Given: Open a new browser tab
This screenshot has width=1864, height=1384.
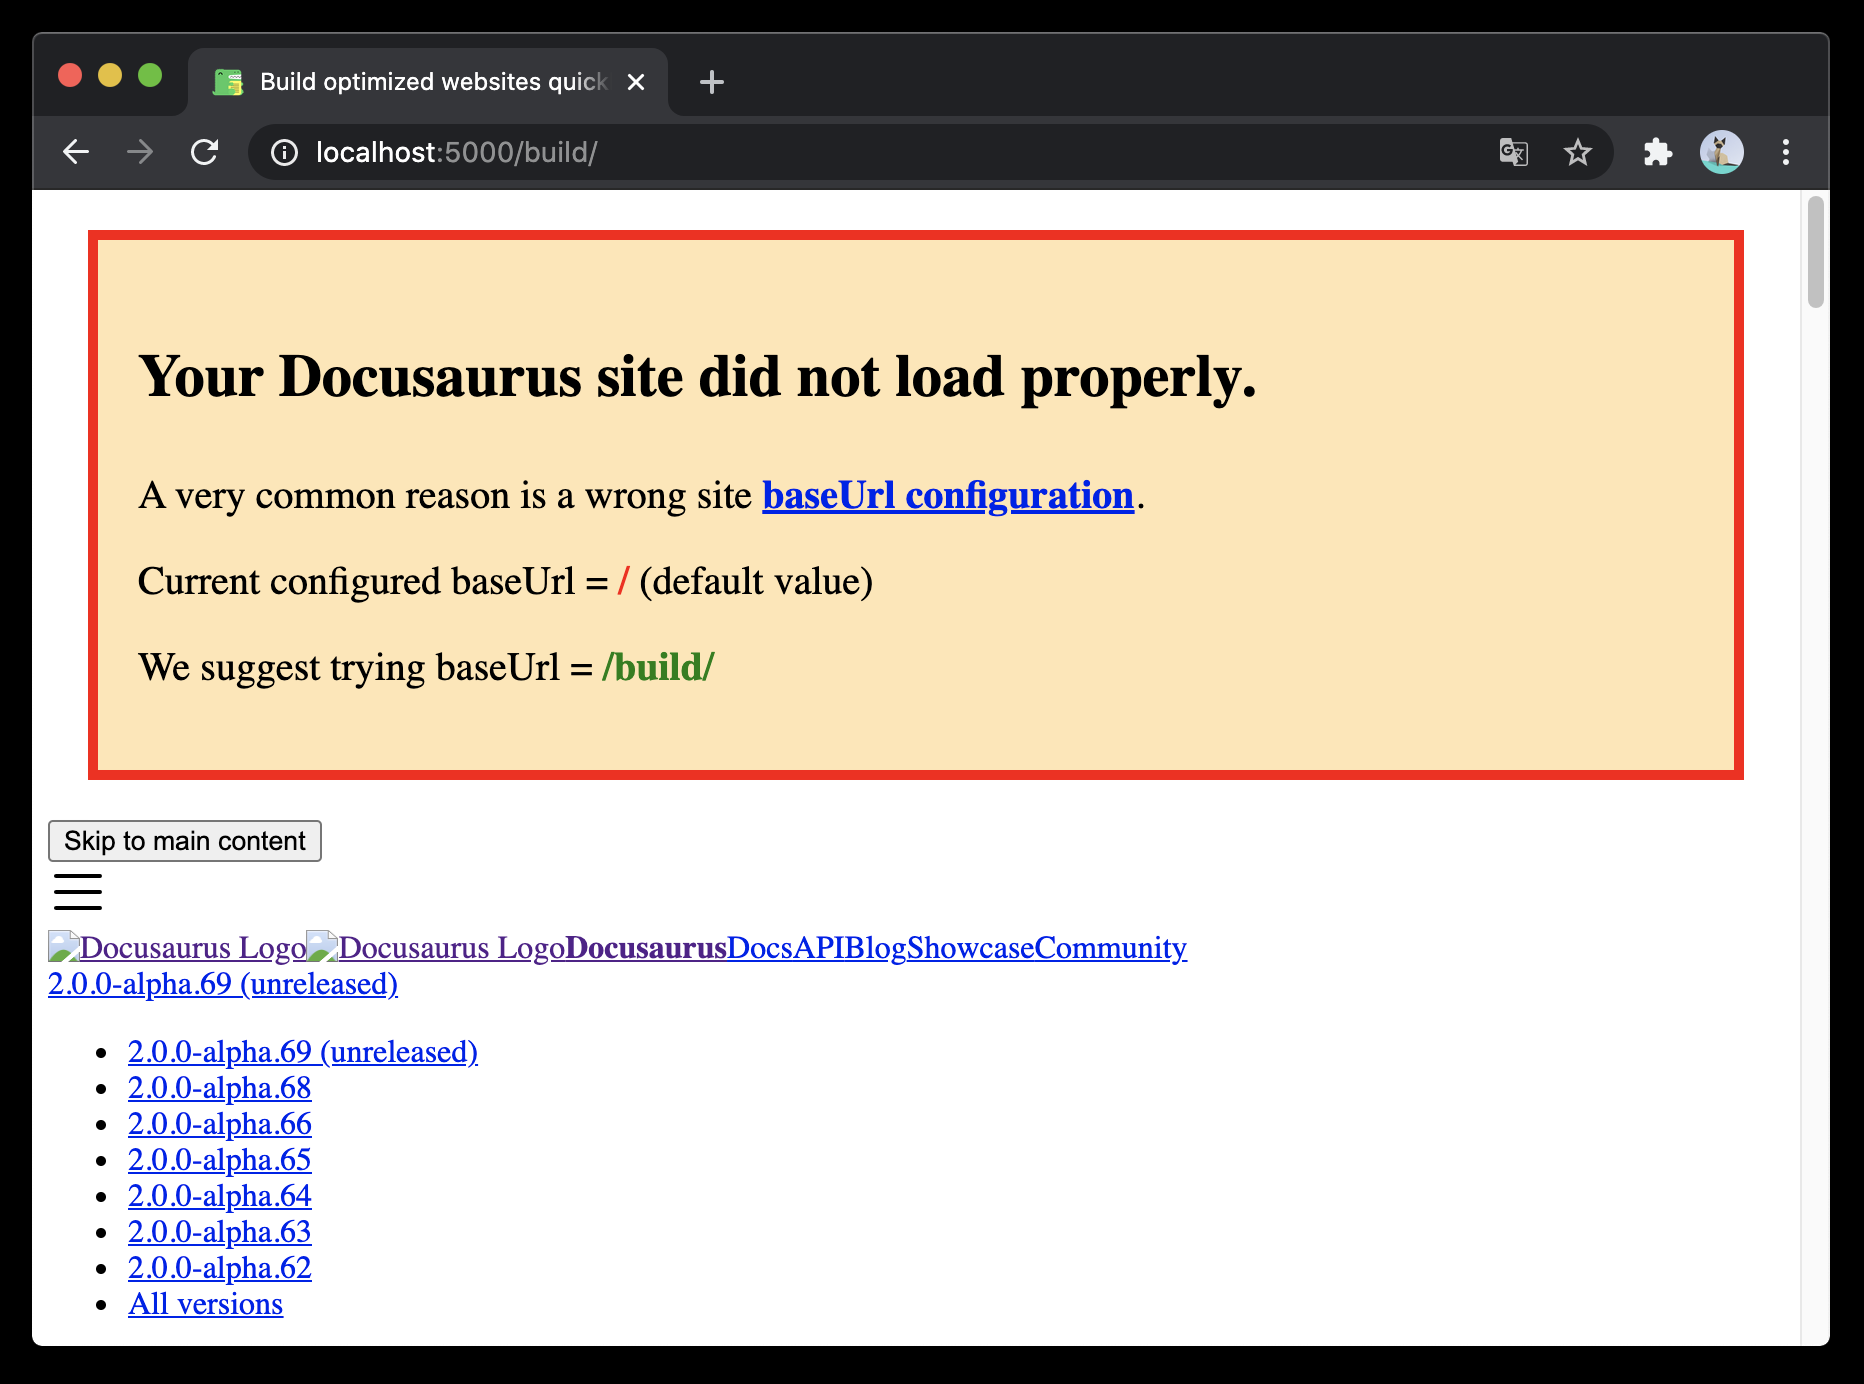Looking at the screenshot, I should click(711, 82).
